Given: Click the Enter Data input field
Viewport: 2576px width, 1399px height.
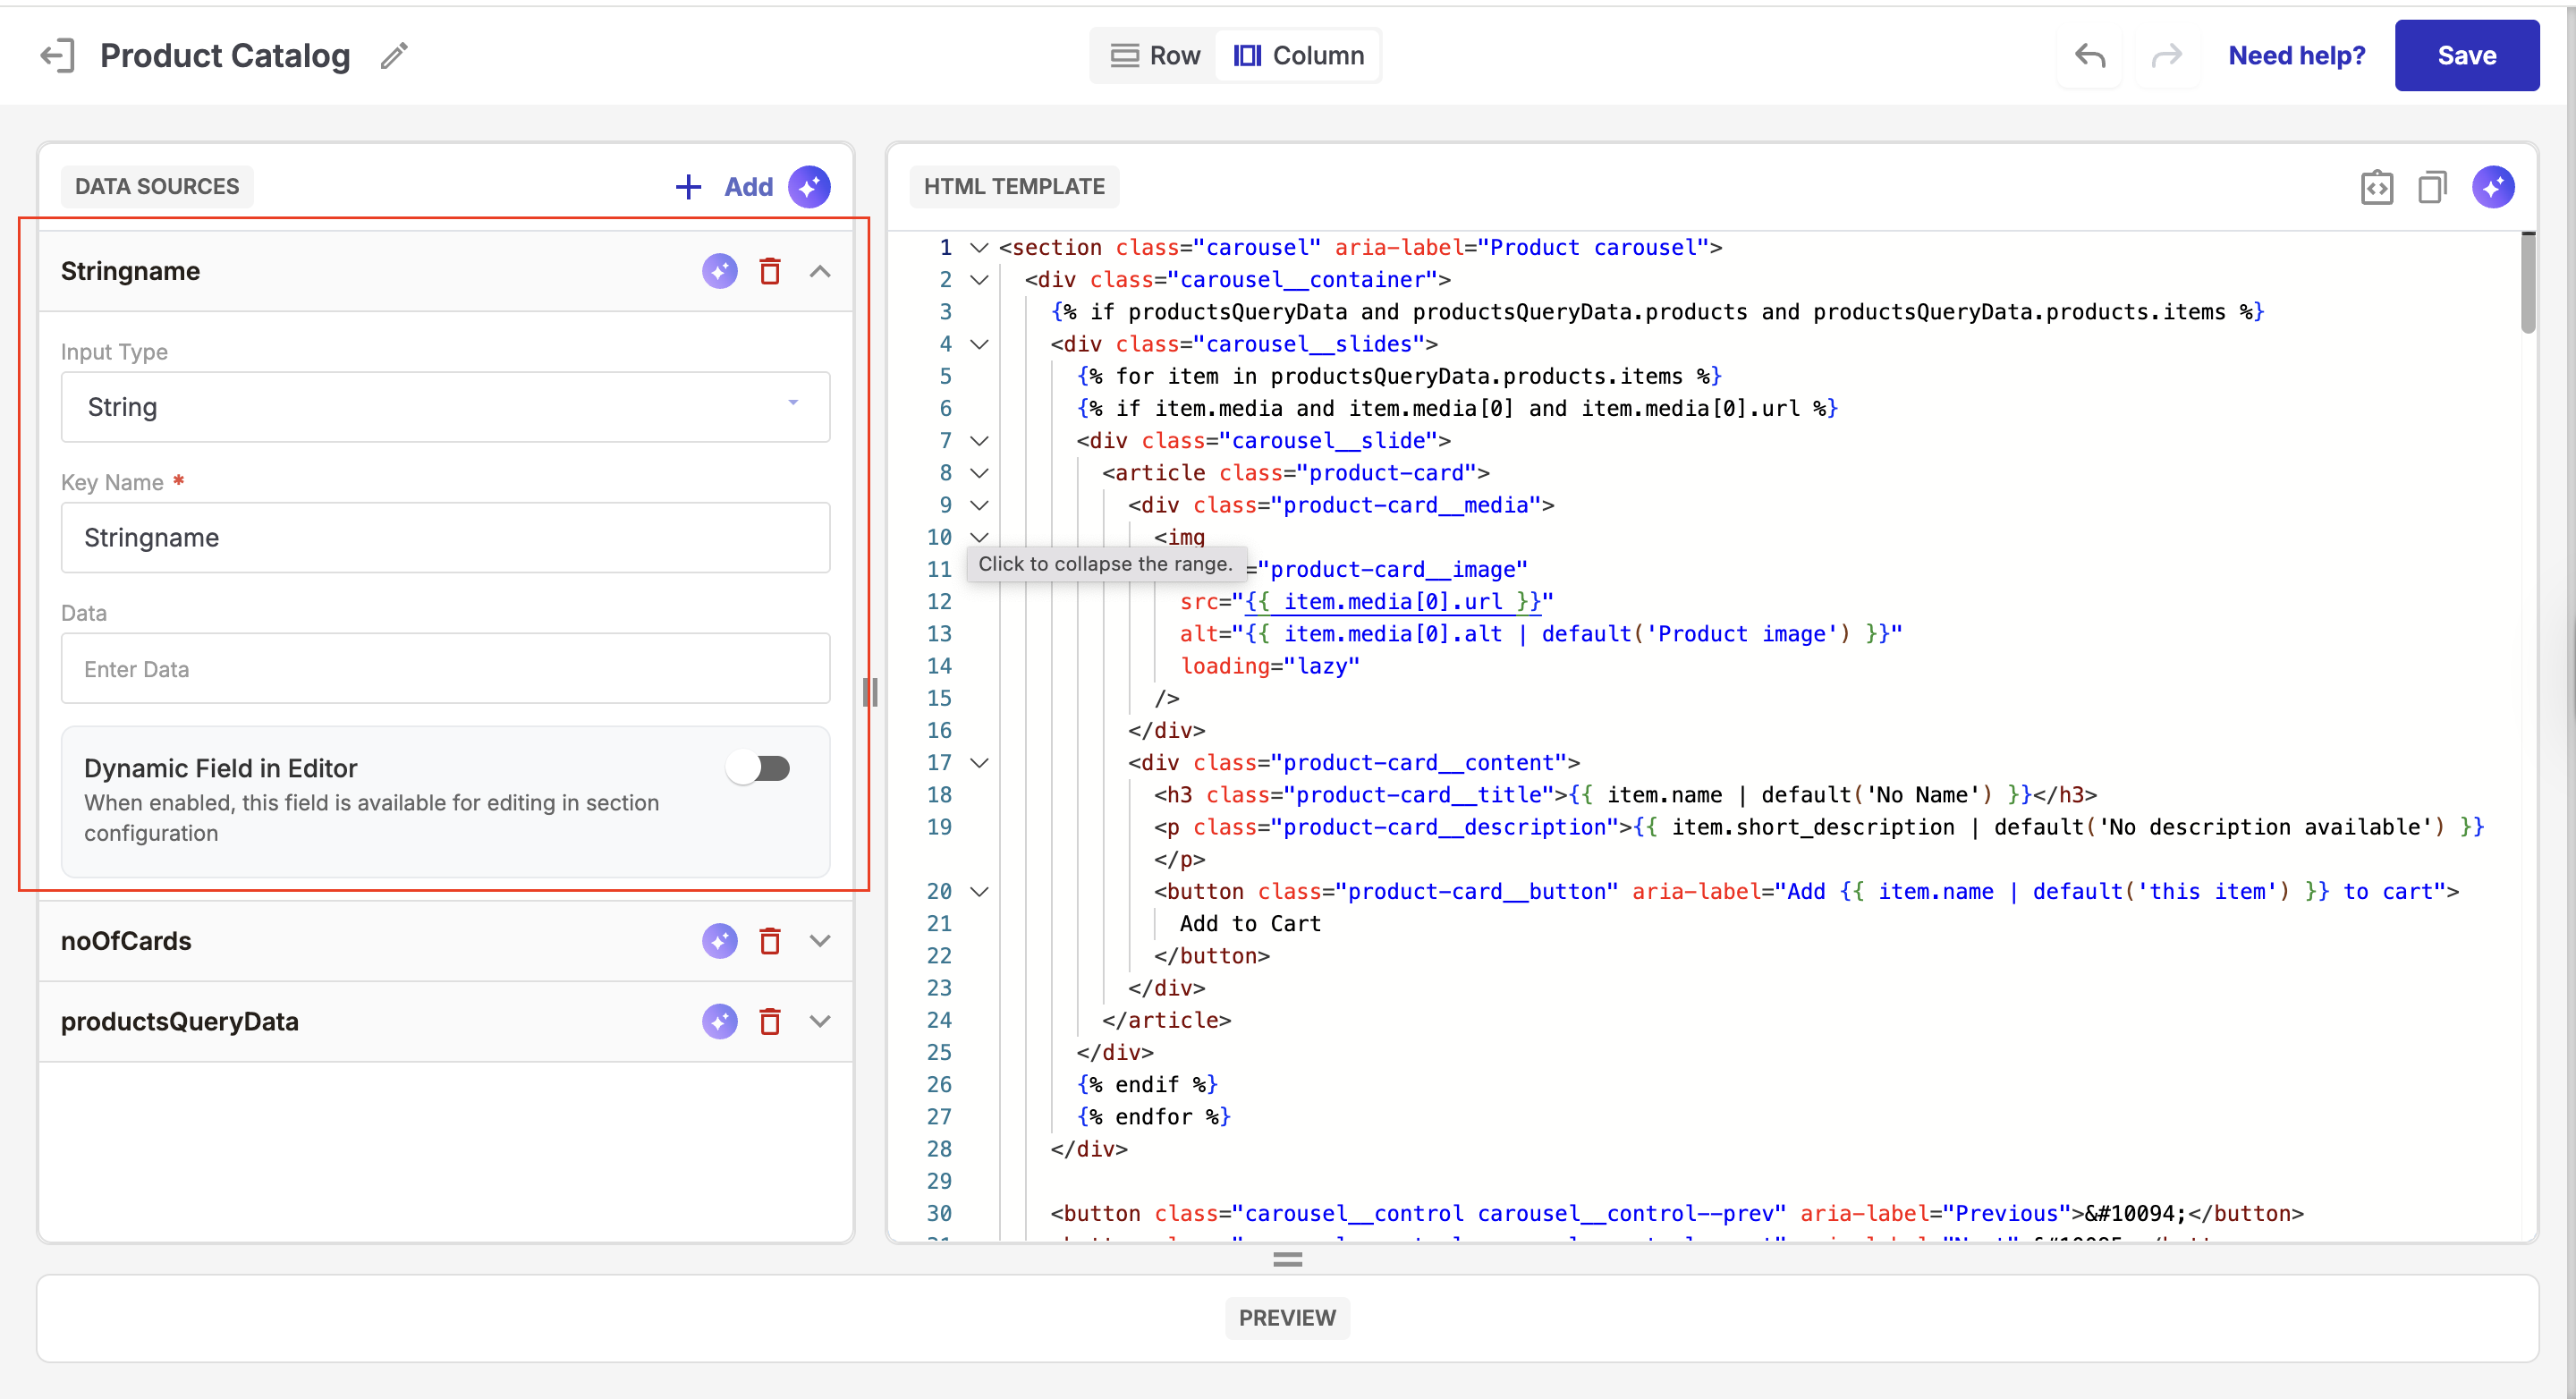Looking at the screenshot, I should [445, 669].
